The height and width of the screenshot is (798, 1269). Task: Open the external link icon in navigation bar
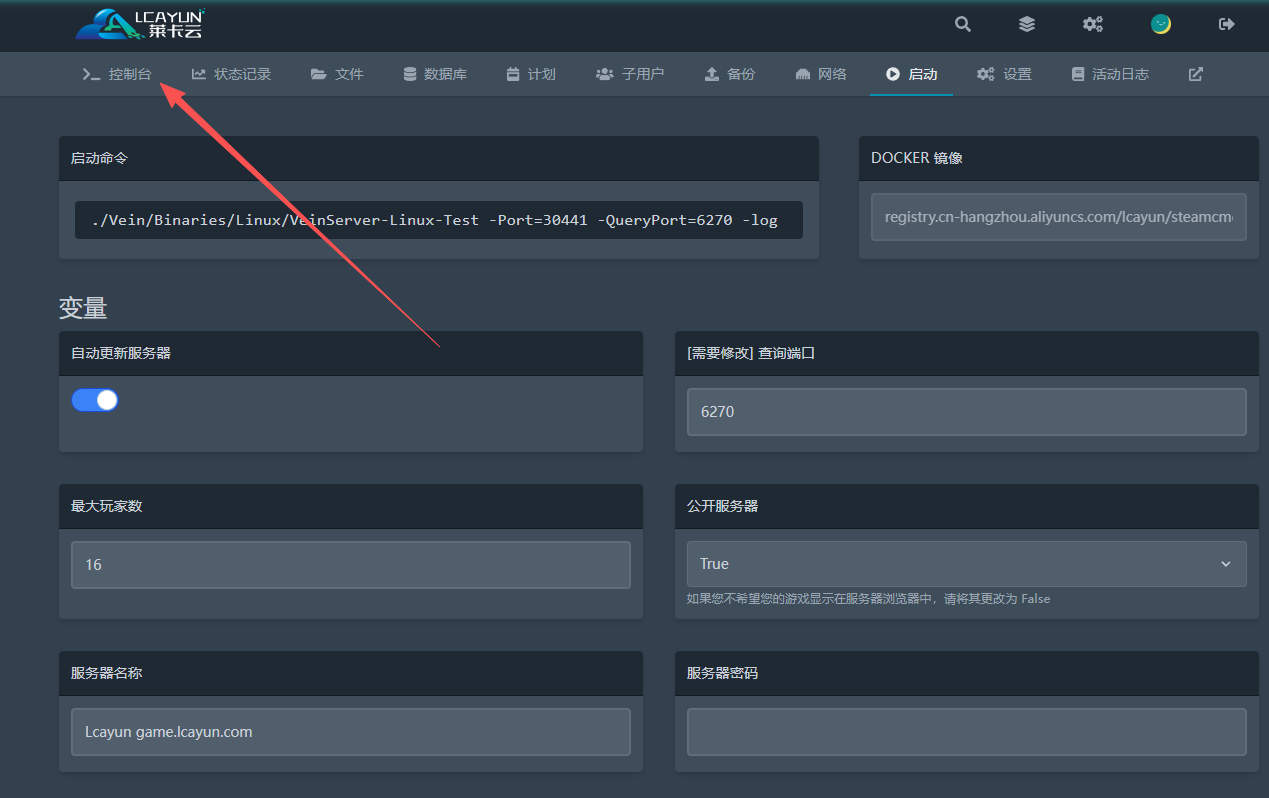(1195, 74)
